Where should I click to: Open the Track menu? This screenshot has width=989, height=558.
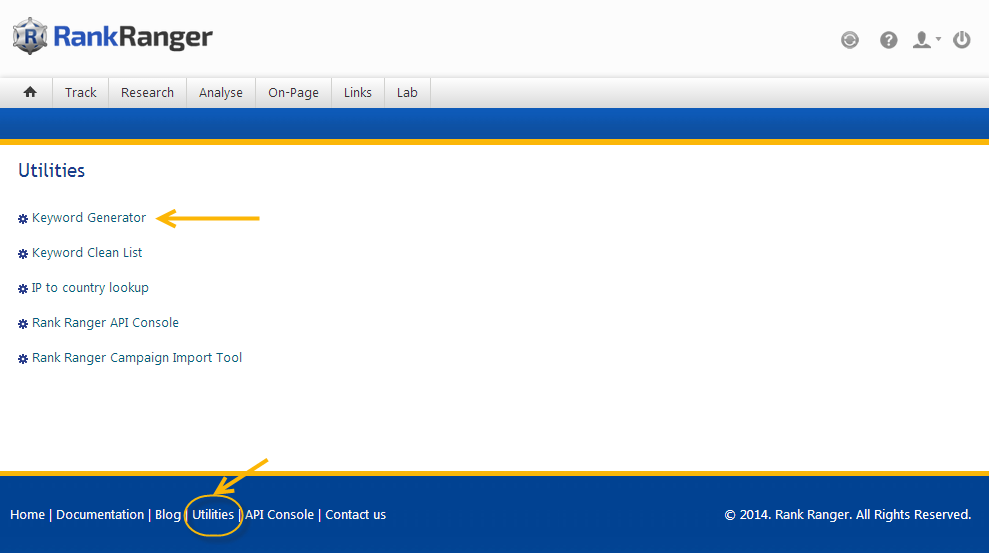pyautogui.click(x=81, y=92)
